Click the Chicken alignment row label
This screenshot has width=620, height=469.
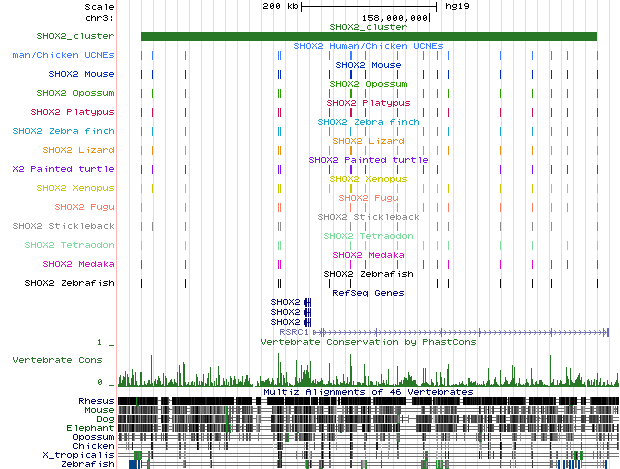point(94,446)
